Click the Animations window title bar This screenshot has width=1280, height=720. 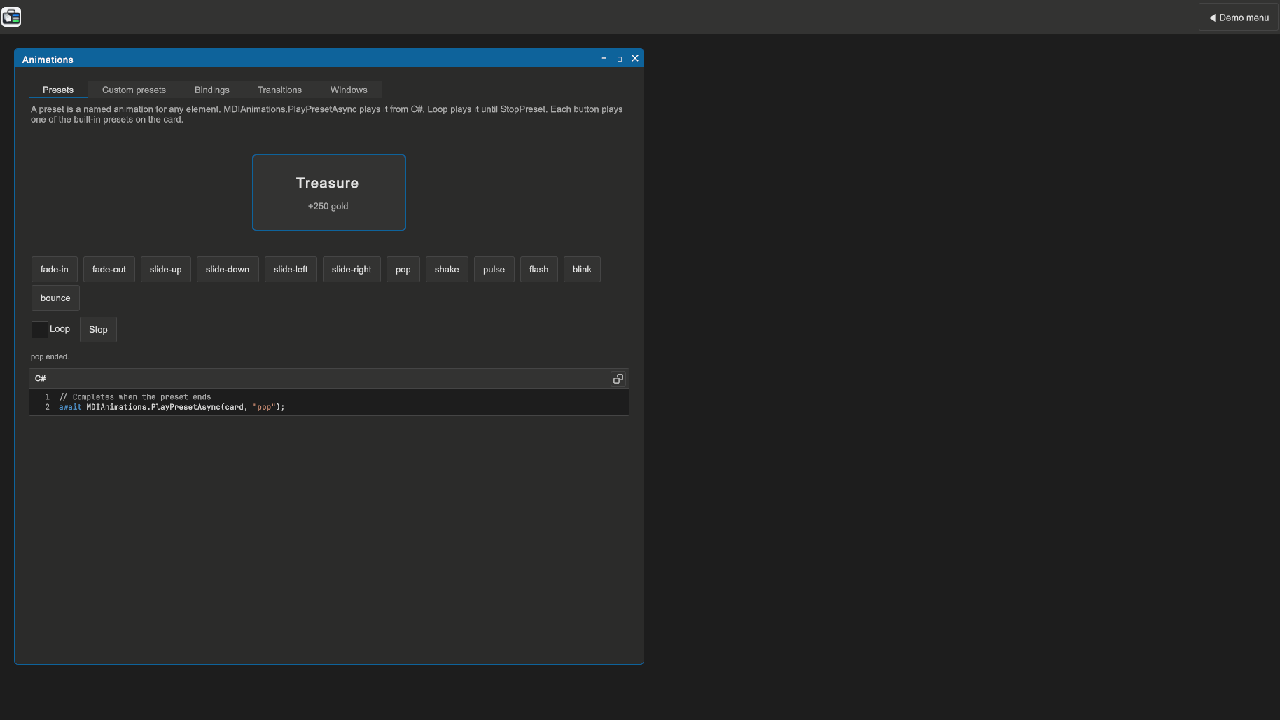coord(329,59)
